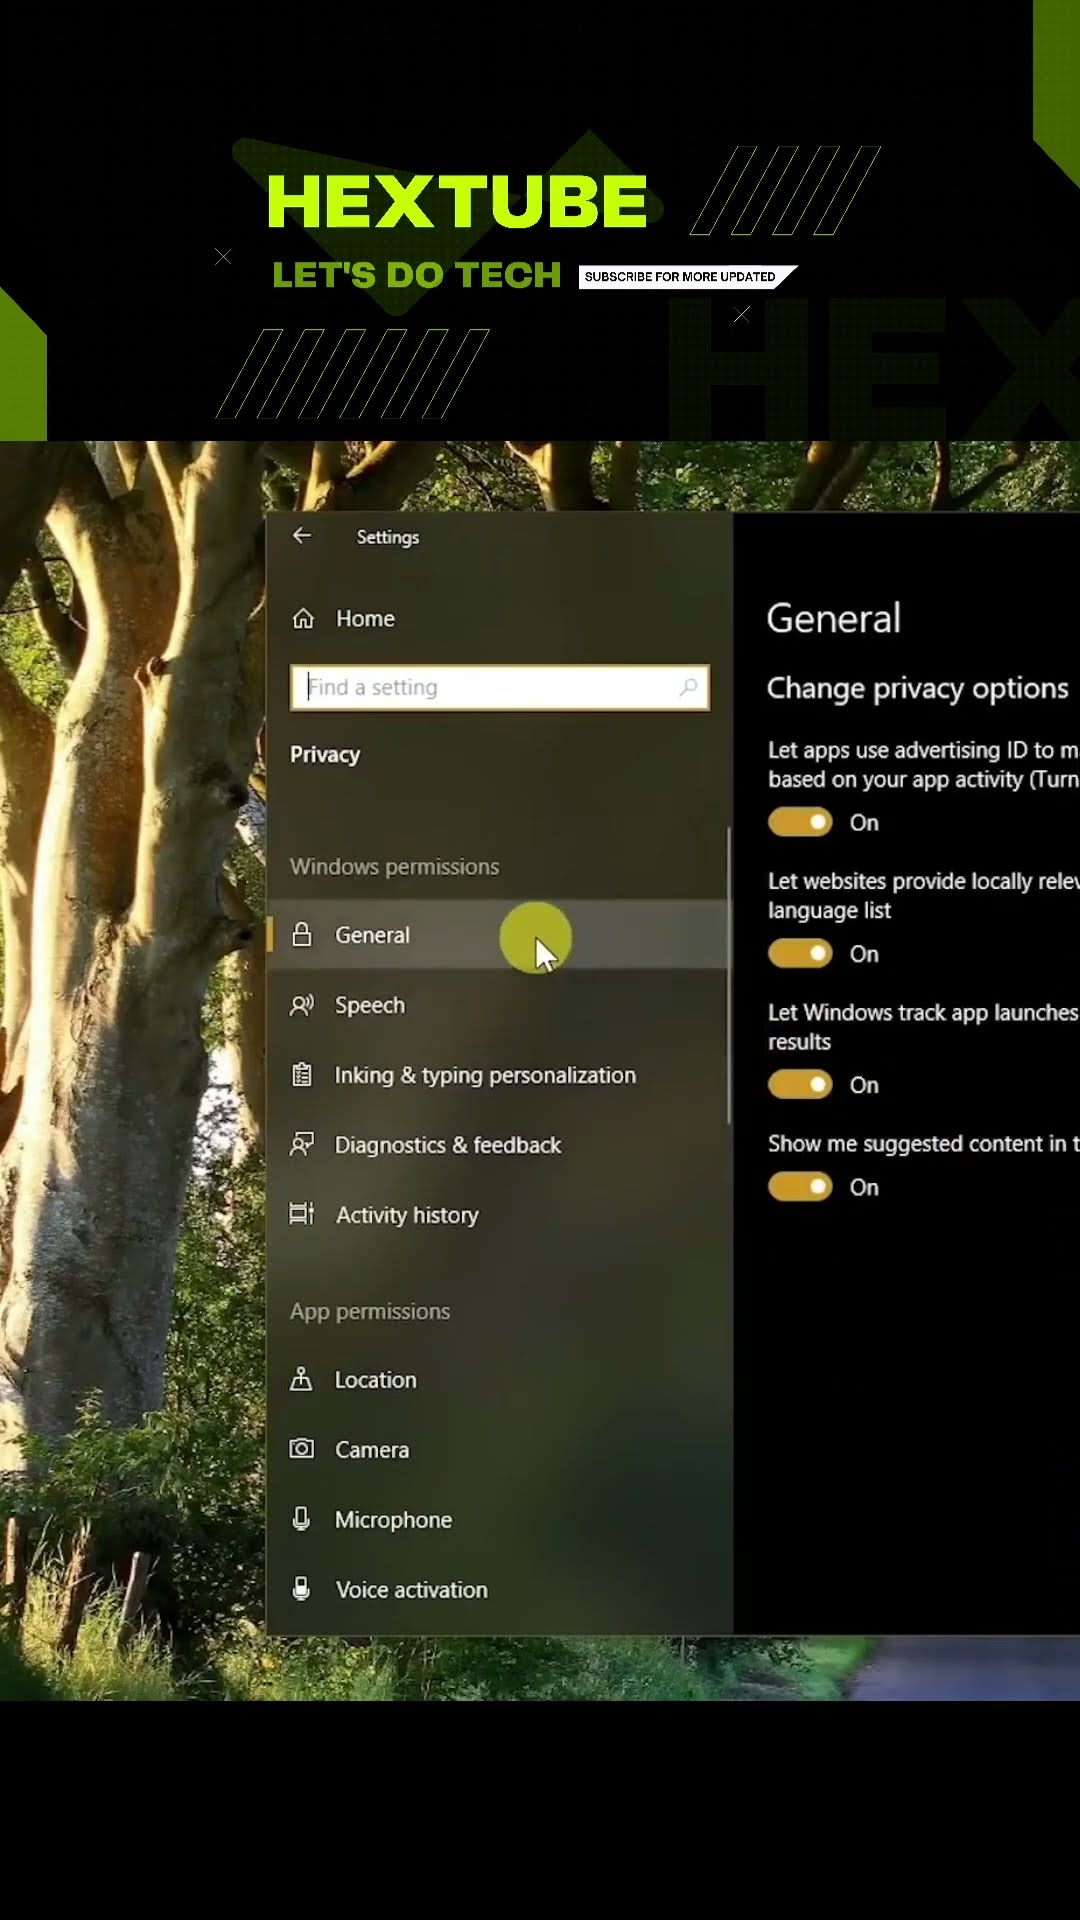The image size is (1080, 1920).
Task: Open Speech privacy settings
Action: pyautogui.click(x=498, y=1005)
